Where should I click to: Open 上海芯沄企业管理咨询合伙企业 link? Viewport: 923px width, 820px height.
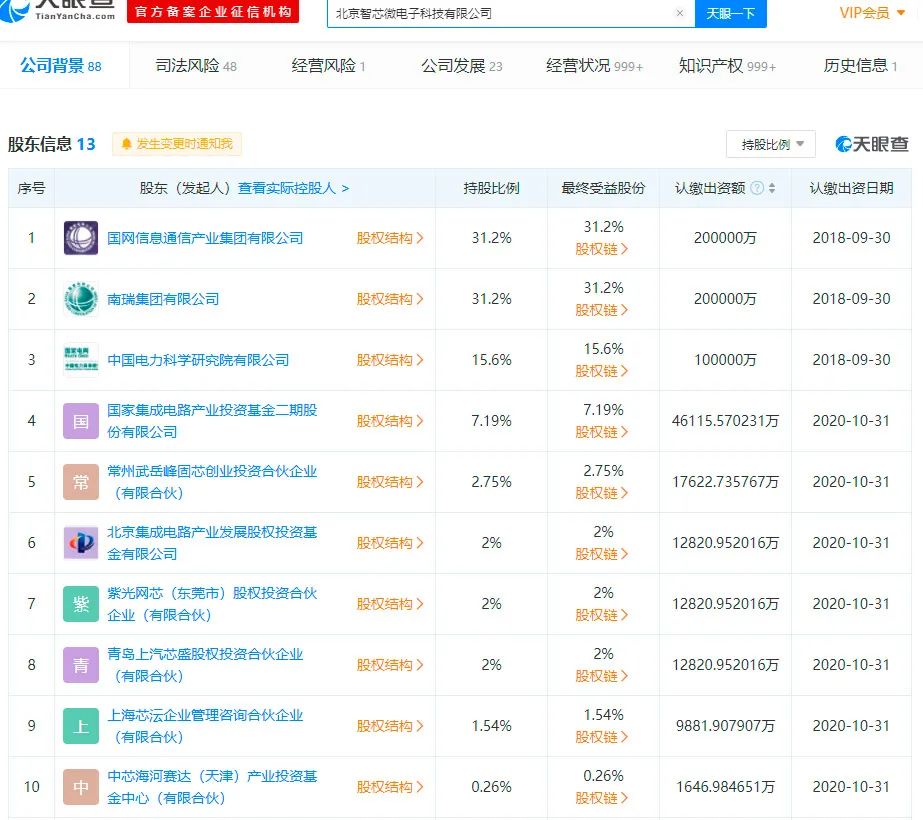(x=205, y=726)
